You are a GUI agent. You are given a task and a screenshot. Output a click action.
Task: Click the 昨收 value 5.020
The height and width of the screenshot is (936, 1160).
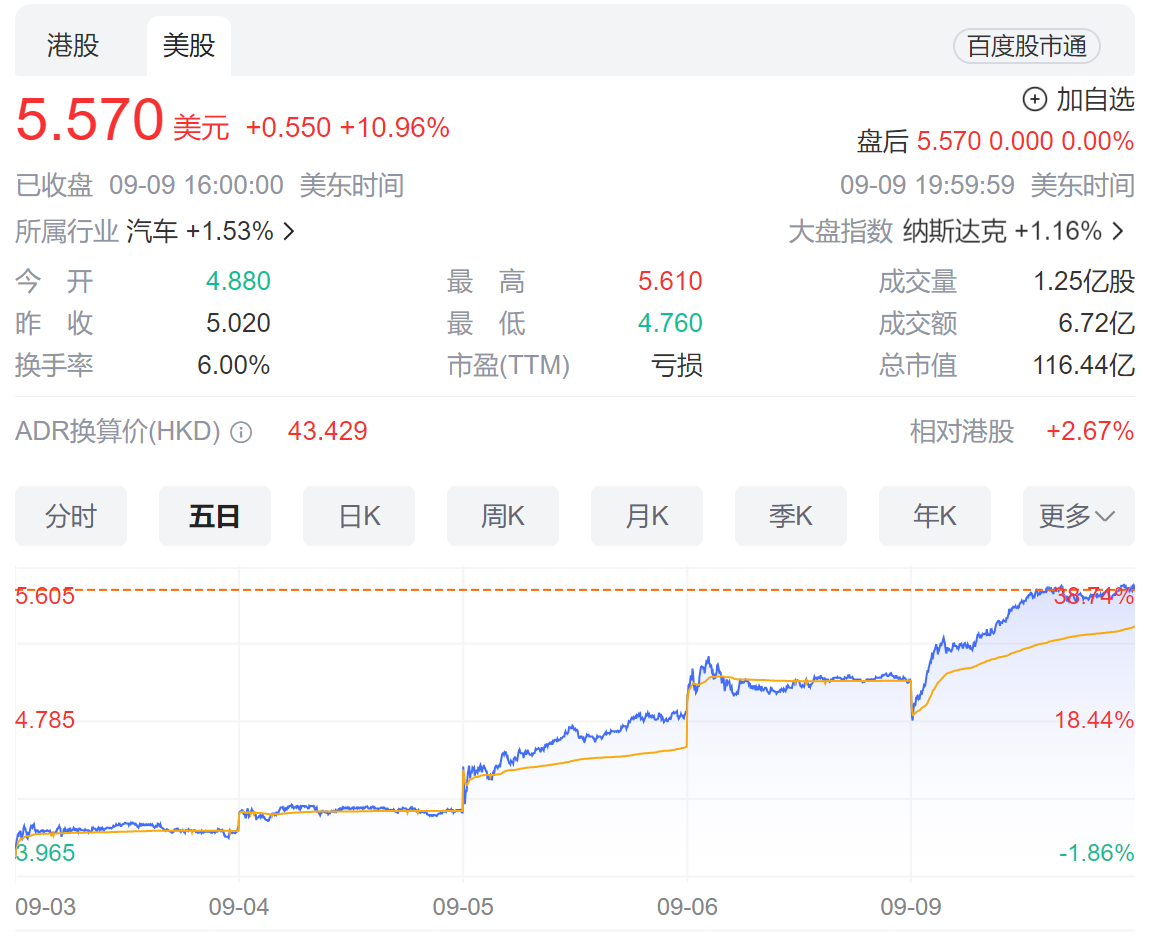(x=238, y=323)
